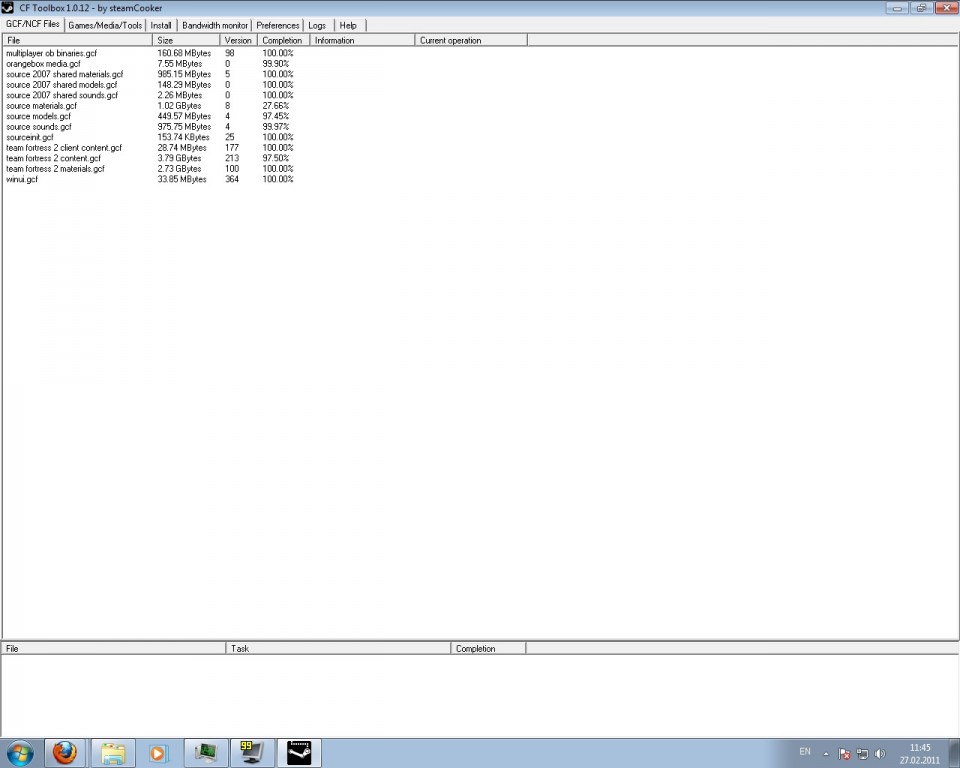
Task: Click the lower pane File column header
Action: (113, 649)
